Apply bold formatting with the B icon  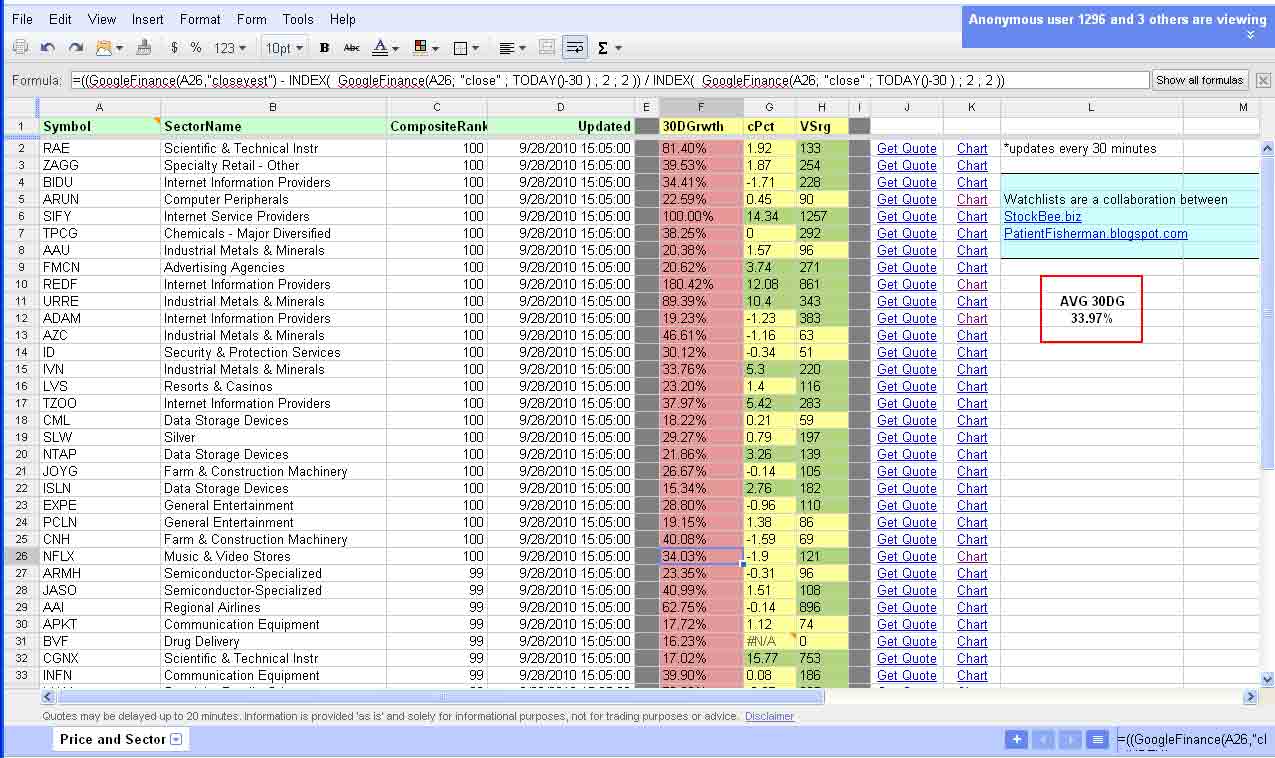coord(322,46)
